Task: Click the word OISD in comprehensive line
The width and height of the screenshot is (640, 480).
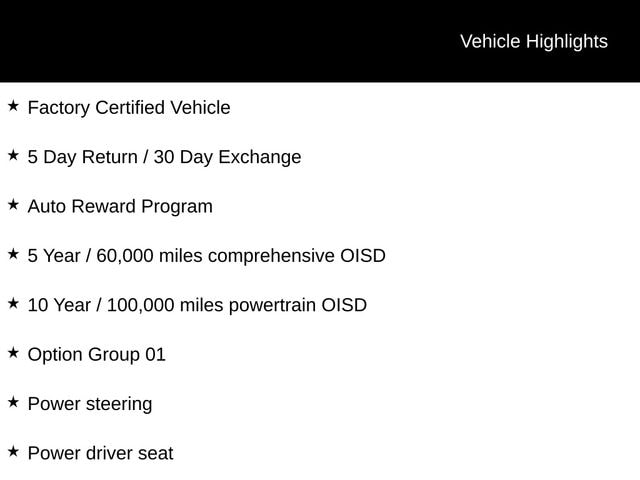Action: tap(363, 256)
